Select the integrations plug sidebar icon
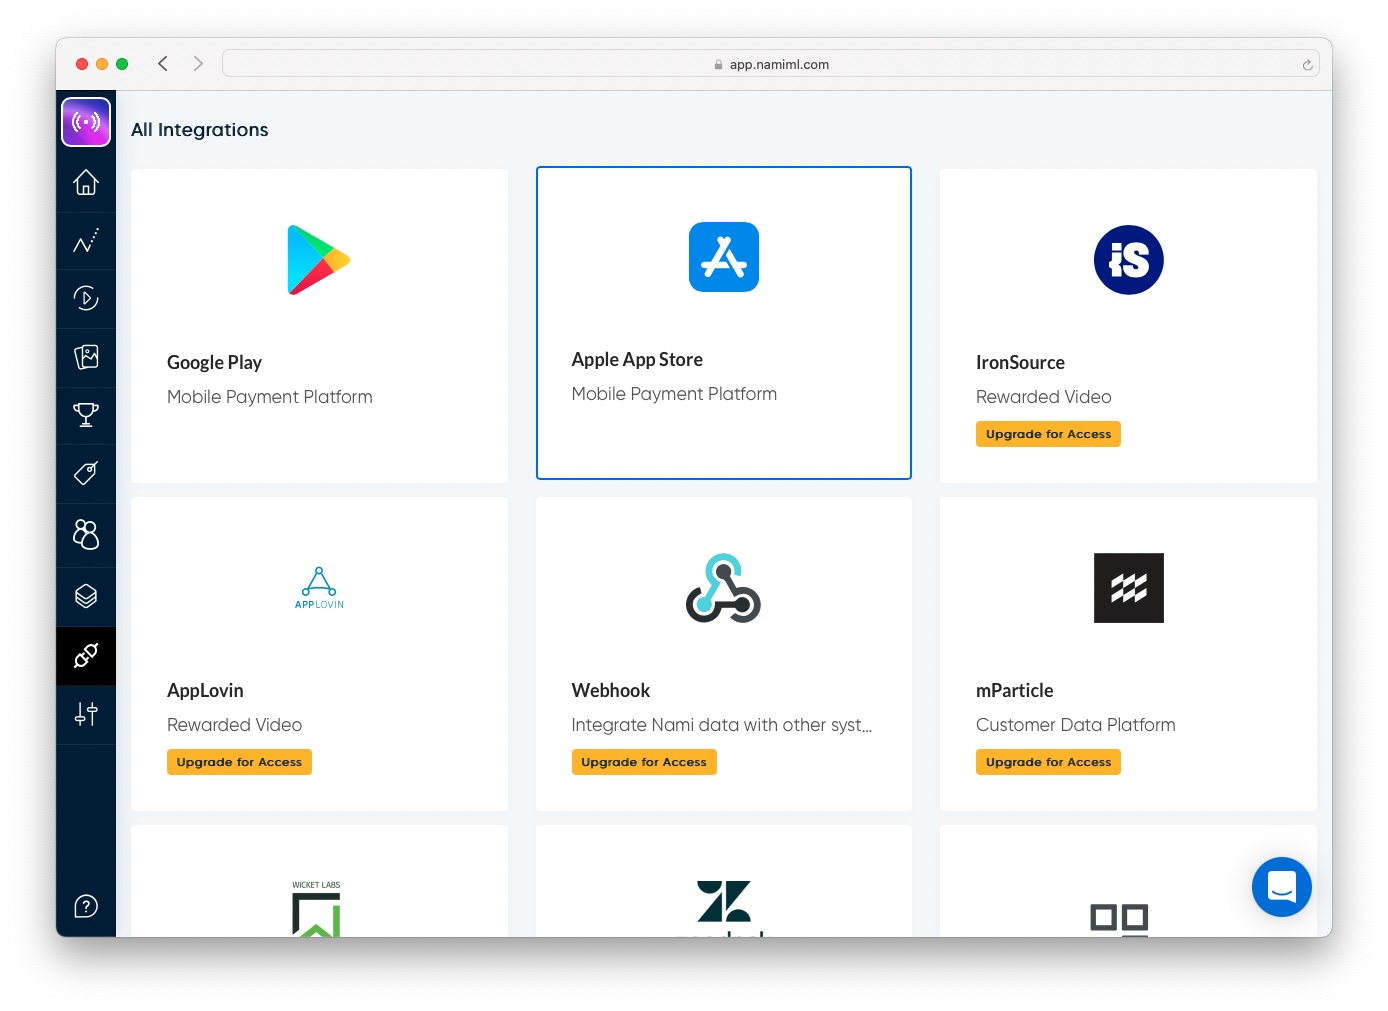 (x=86, y=656)
